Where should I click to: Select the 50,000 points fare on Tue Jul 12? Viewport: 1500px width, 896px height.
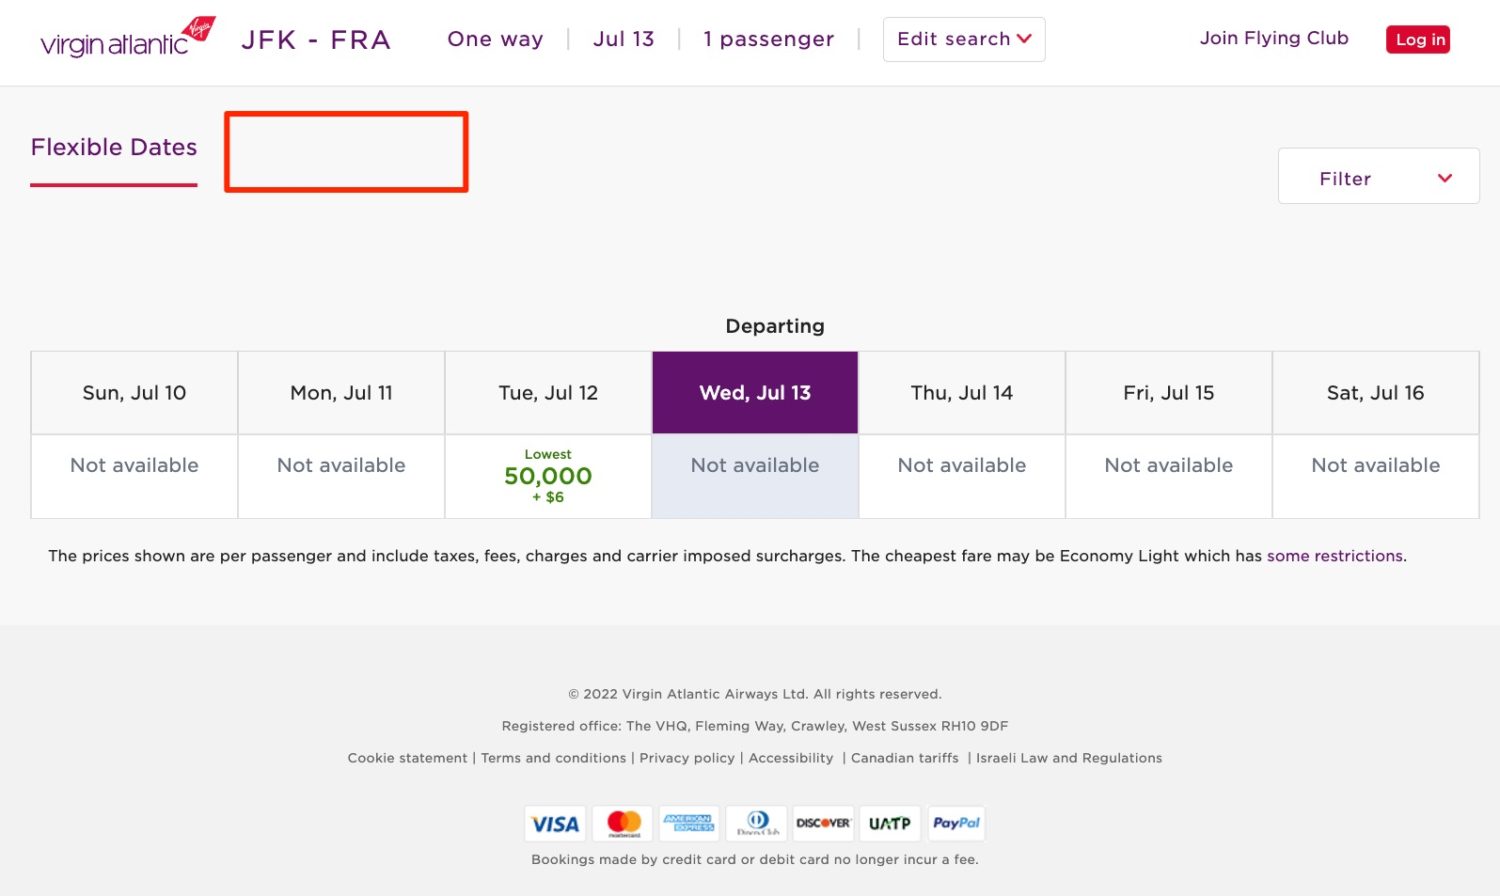[x=547, y=476]
